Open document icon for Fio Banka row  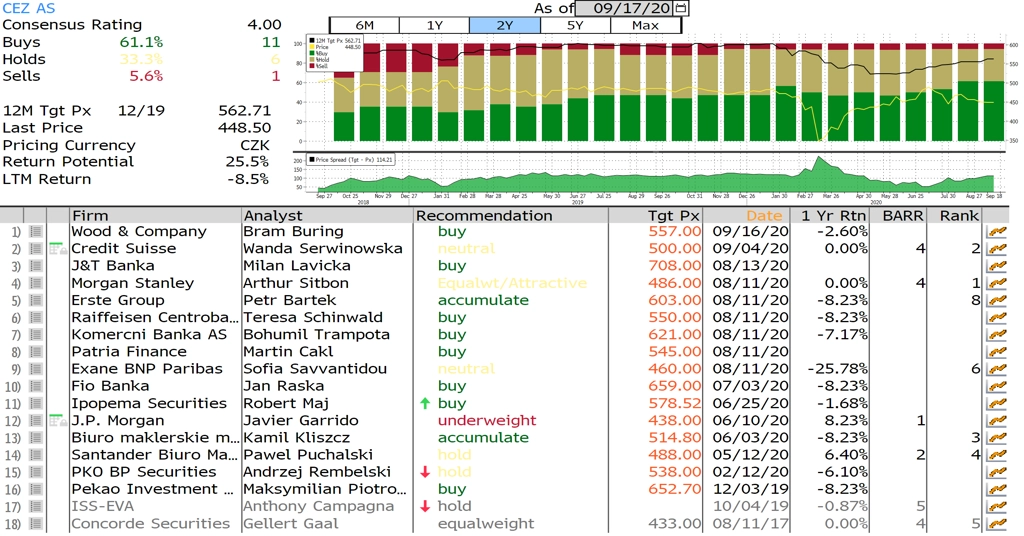(x=35, y=386)
